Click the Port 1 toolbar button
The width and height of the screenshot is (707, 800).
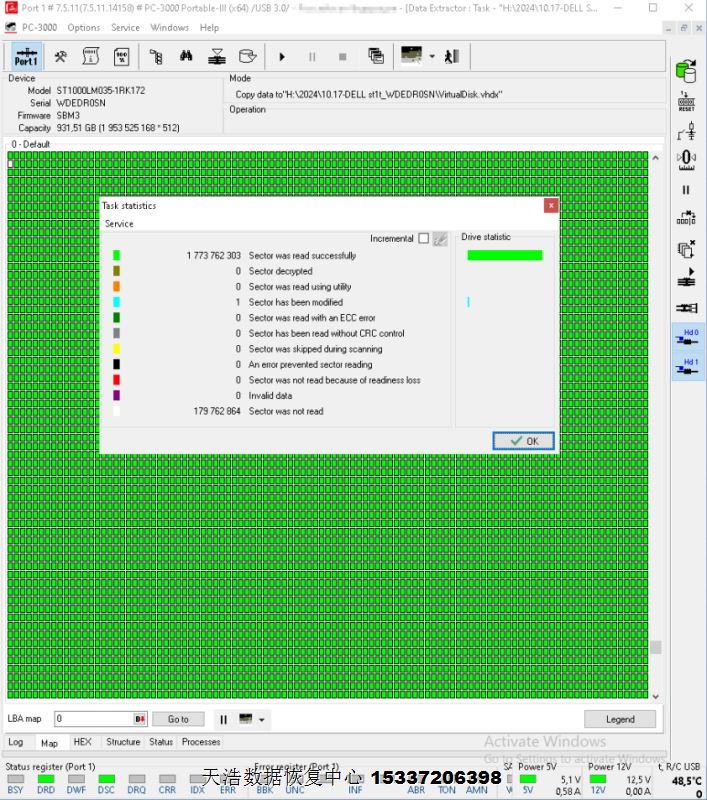point(26,57)
